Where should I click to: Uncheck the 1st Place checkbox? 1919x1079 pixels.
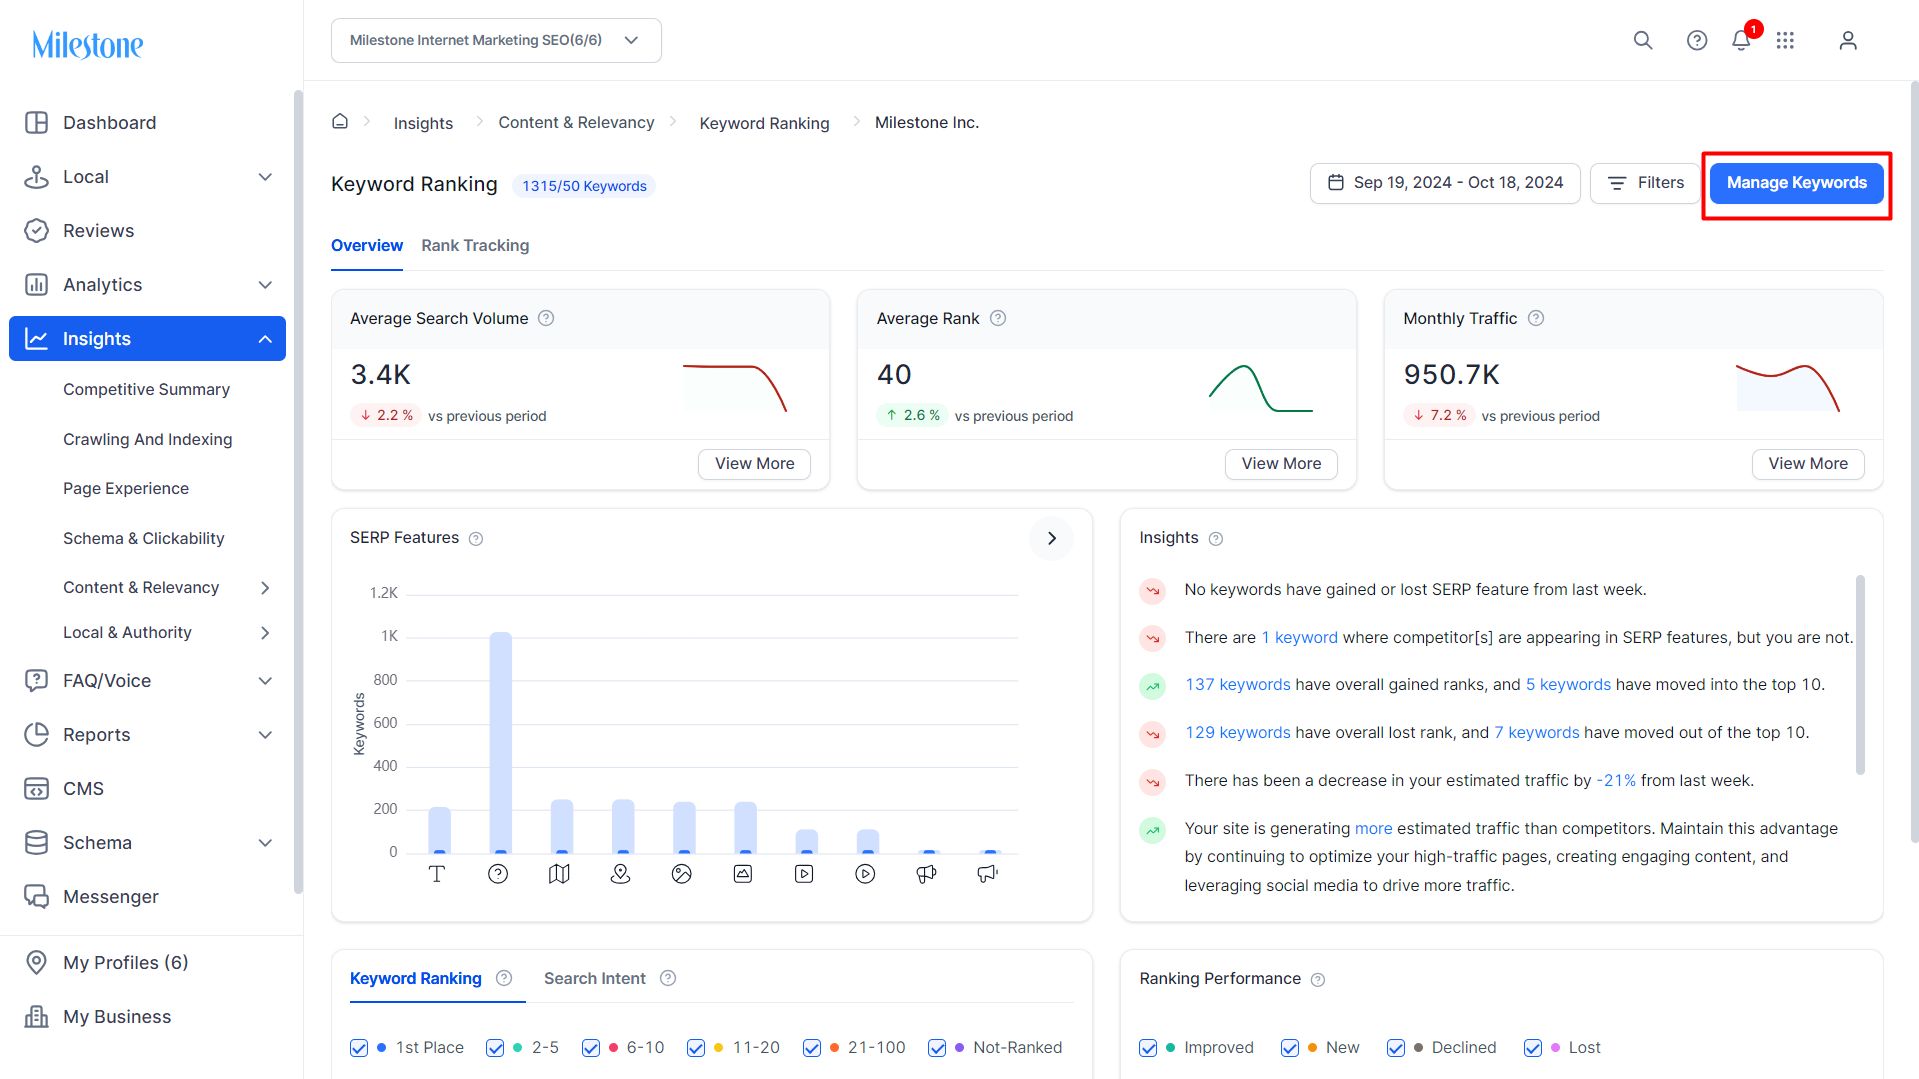click(x=359, y=1048)
